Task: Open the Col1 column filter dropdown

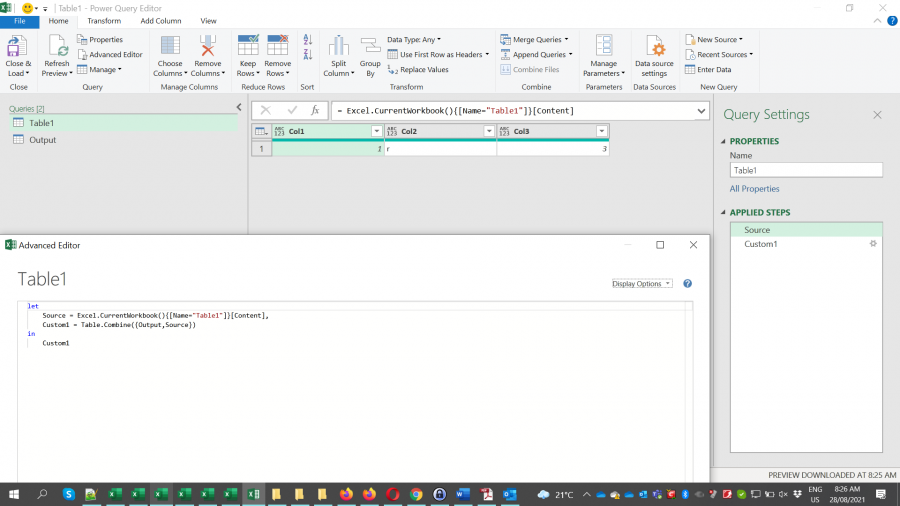Action: [x=377, y=131]
